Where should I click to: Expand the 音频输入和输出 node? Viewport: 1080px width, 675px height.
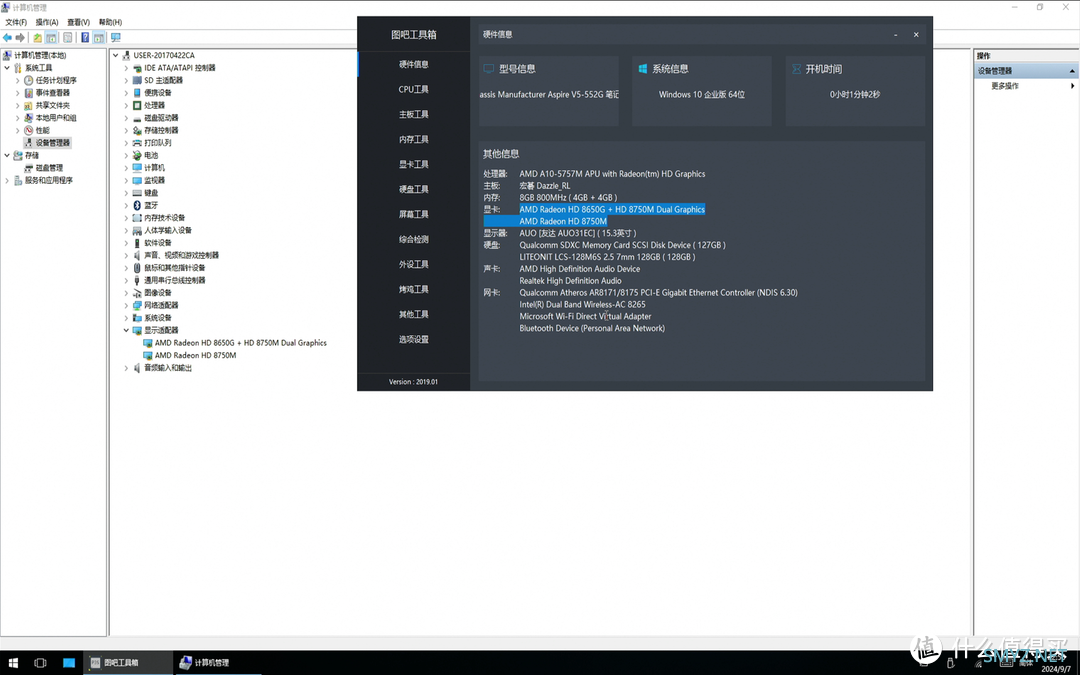coord(126,368)
